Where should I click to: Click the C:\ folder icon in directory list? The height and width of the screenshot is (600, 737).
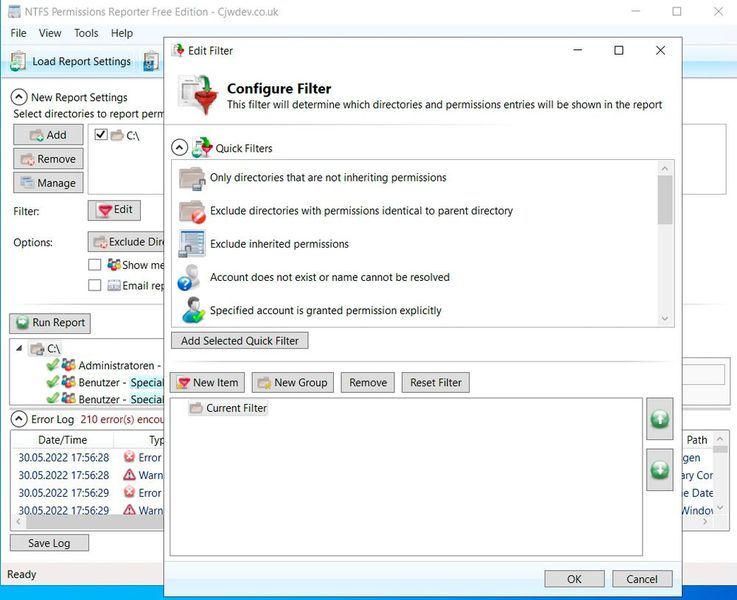pyautogui.click(x=117, y=135)
